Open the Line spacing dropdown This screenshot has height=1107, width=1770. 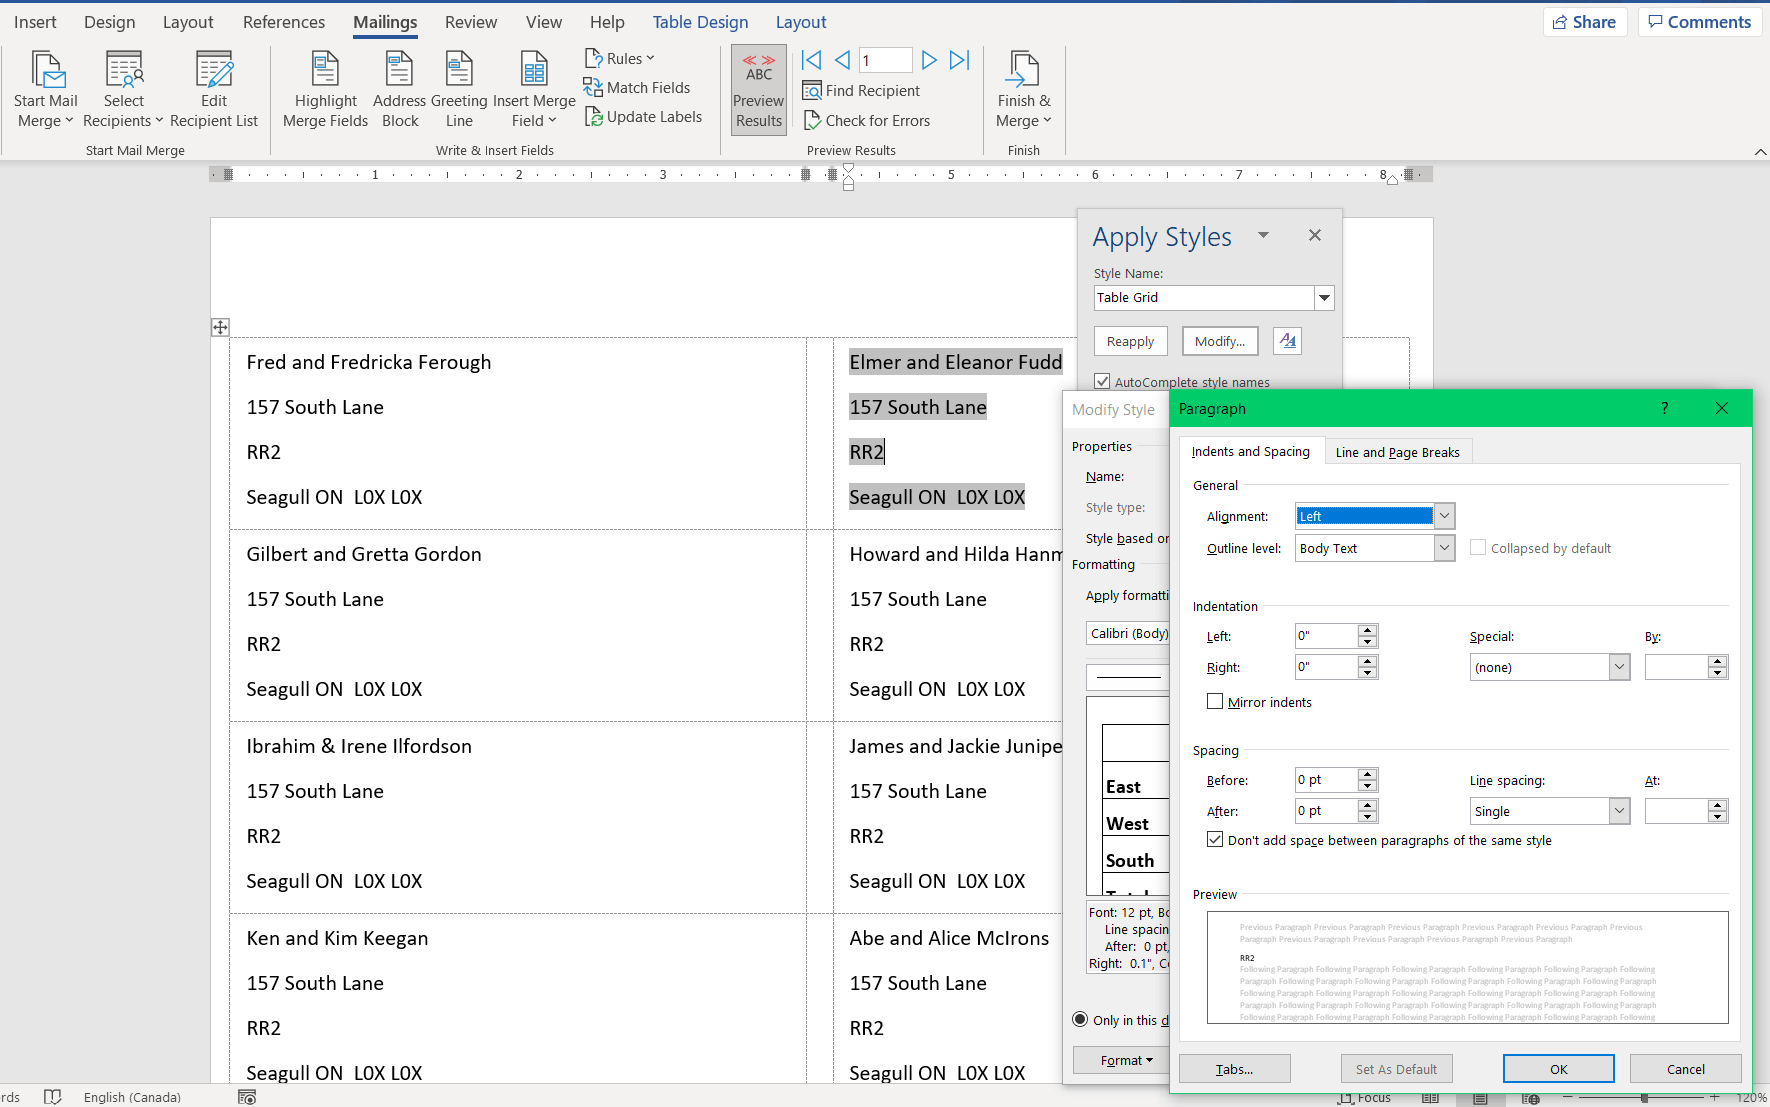pos(1620,811)
